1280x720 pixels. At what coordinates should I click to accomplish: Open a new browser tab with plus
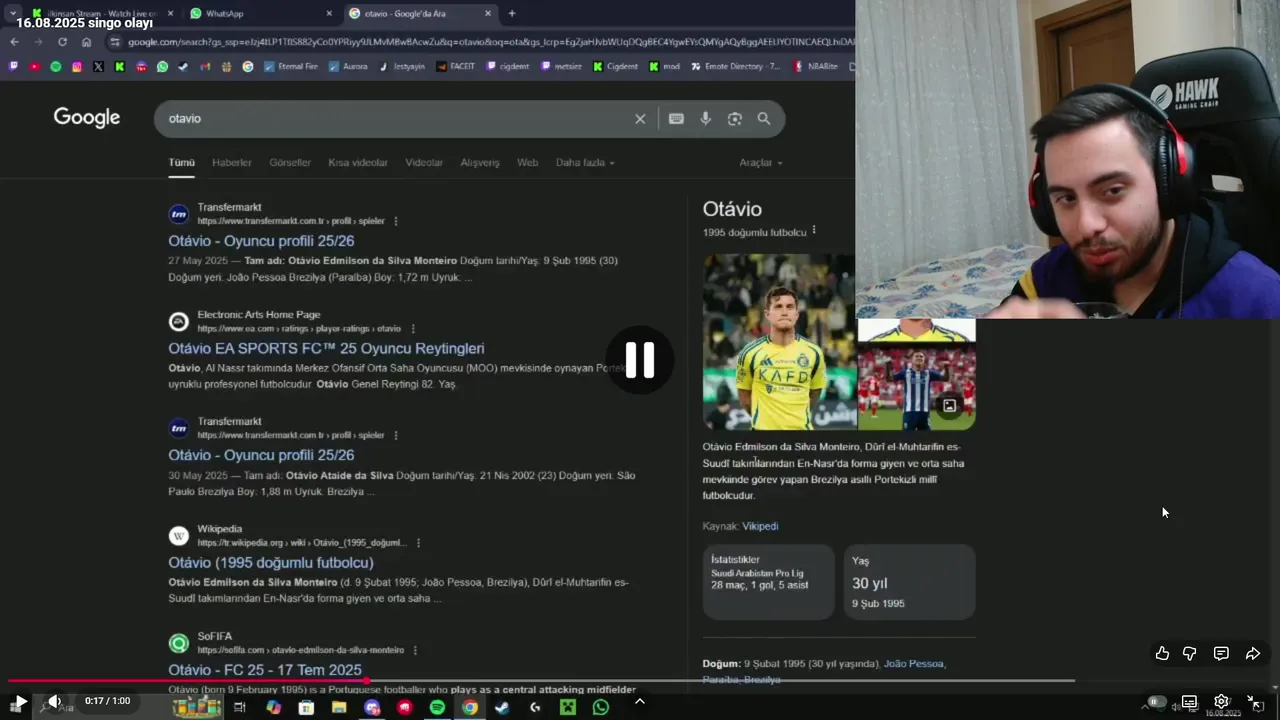[x=512, y=14]
